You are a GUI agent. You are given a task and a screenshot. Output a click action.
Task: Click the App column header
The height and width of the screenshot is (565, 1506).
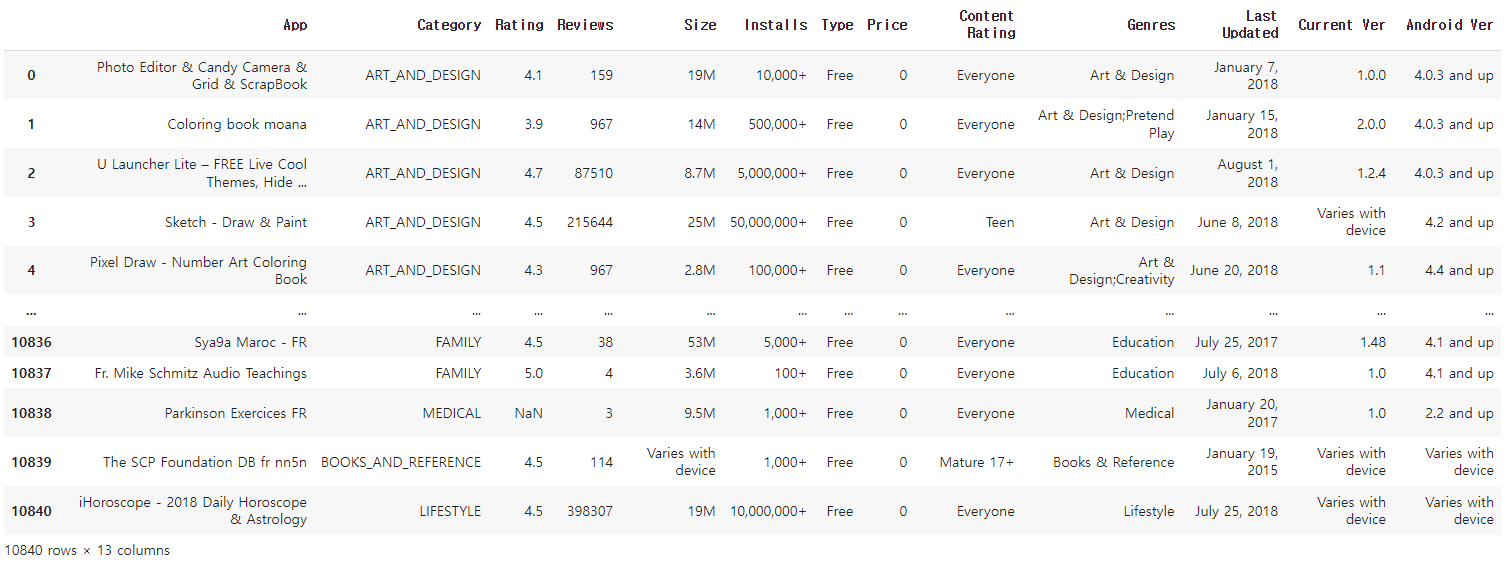295,25
